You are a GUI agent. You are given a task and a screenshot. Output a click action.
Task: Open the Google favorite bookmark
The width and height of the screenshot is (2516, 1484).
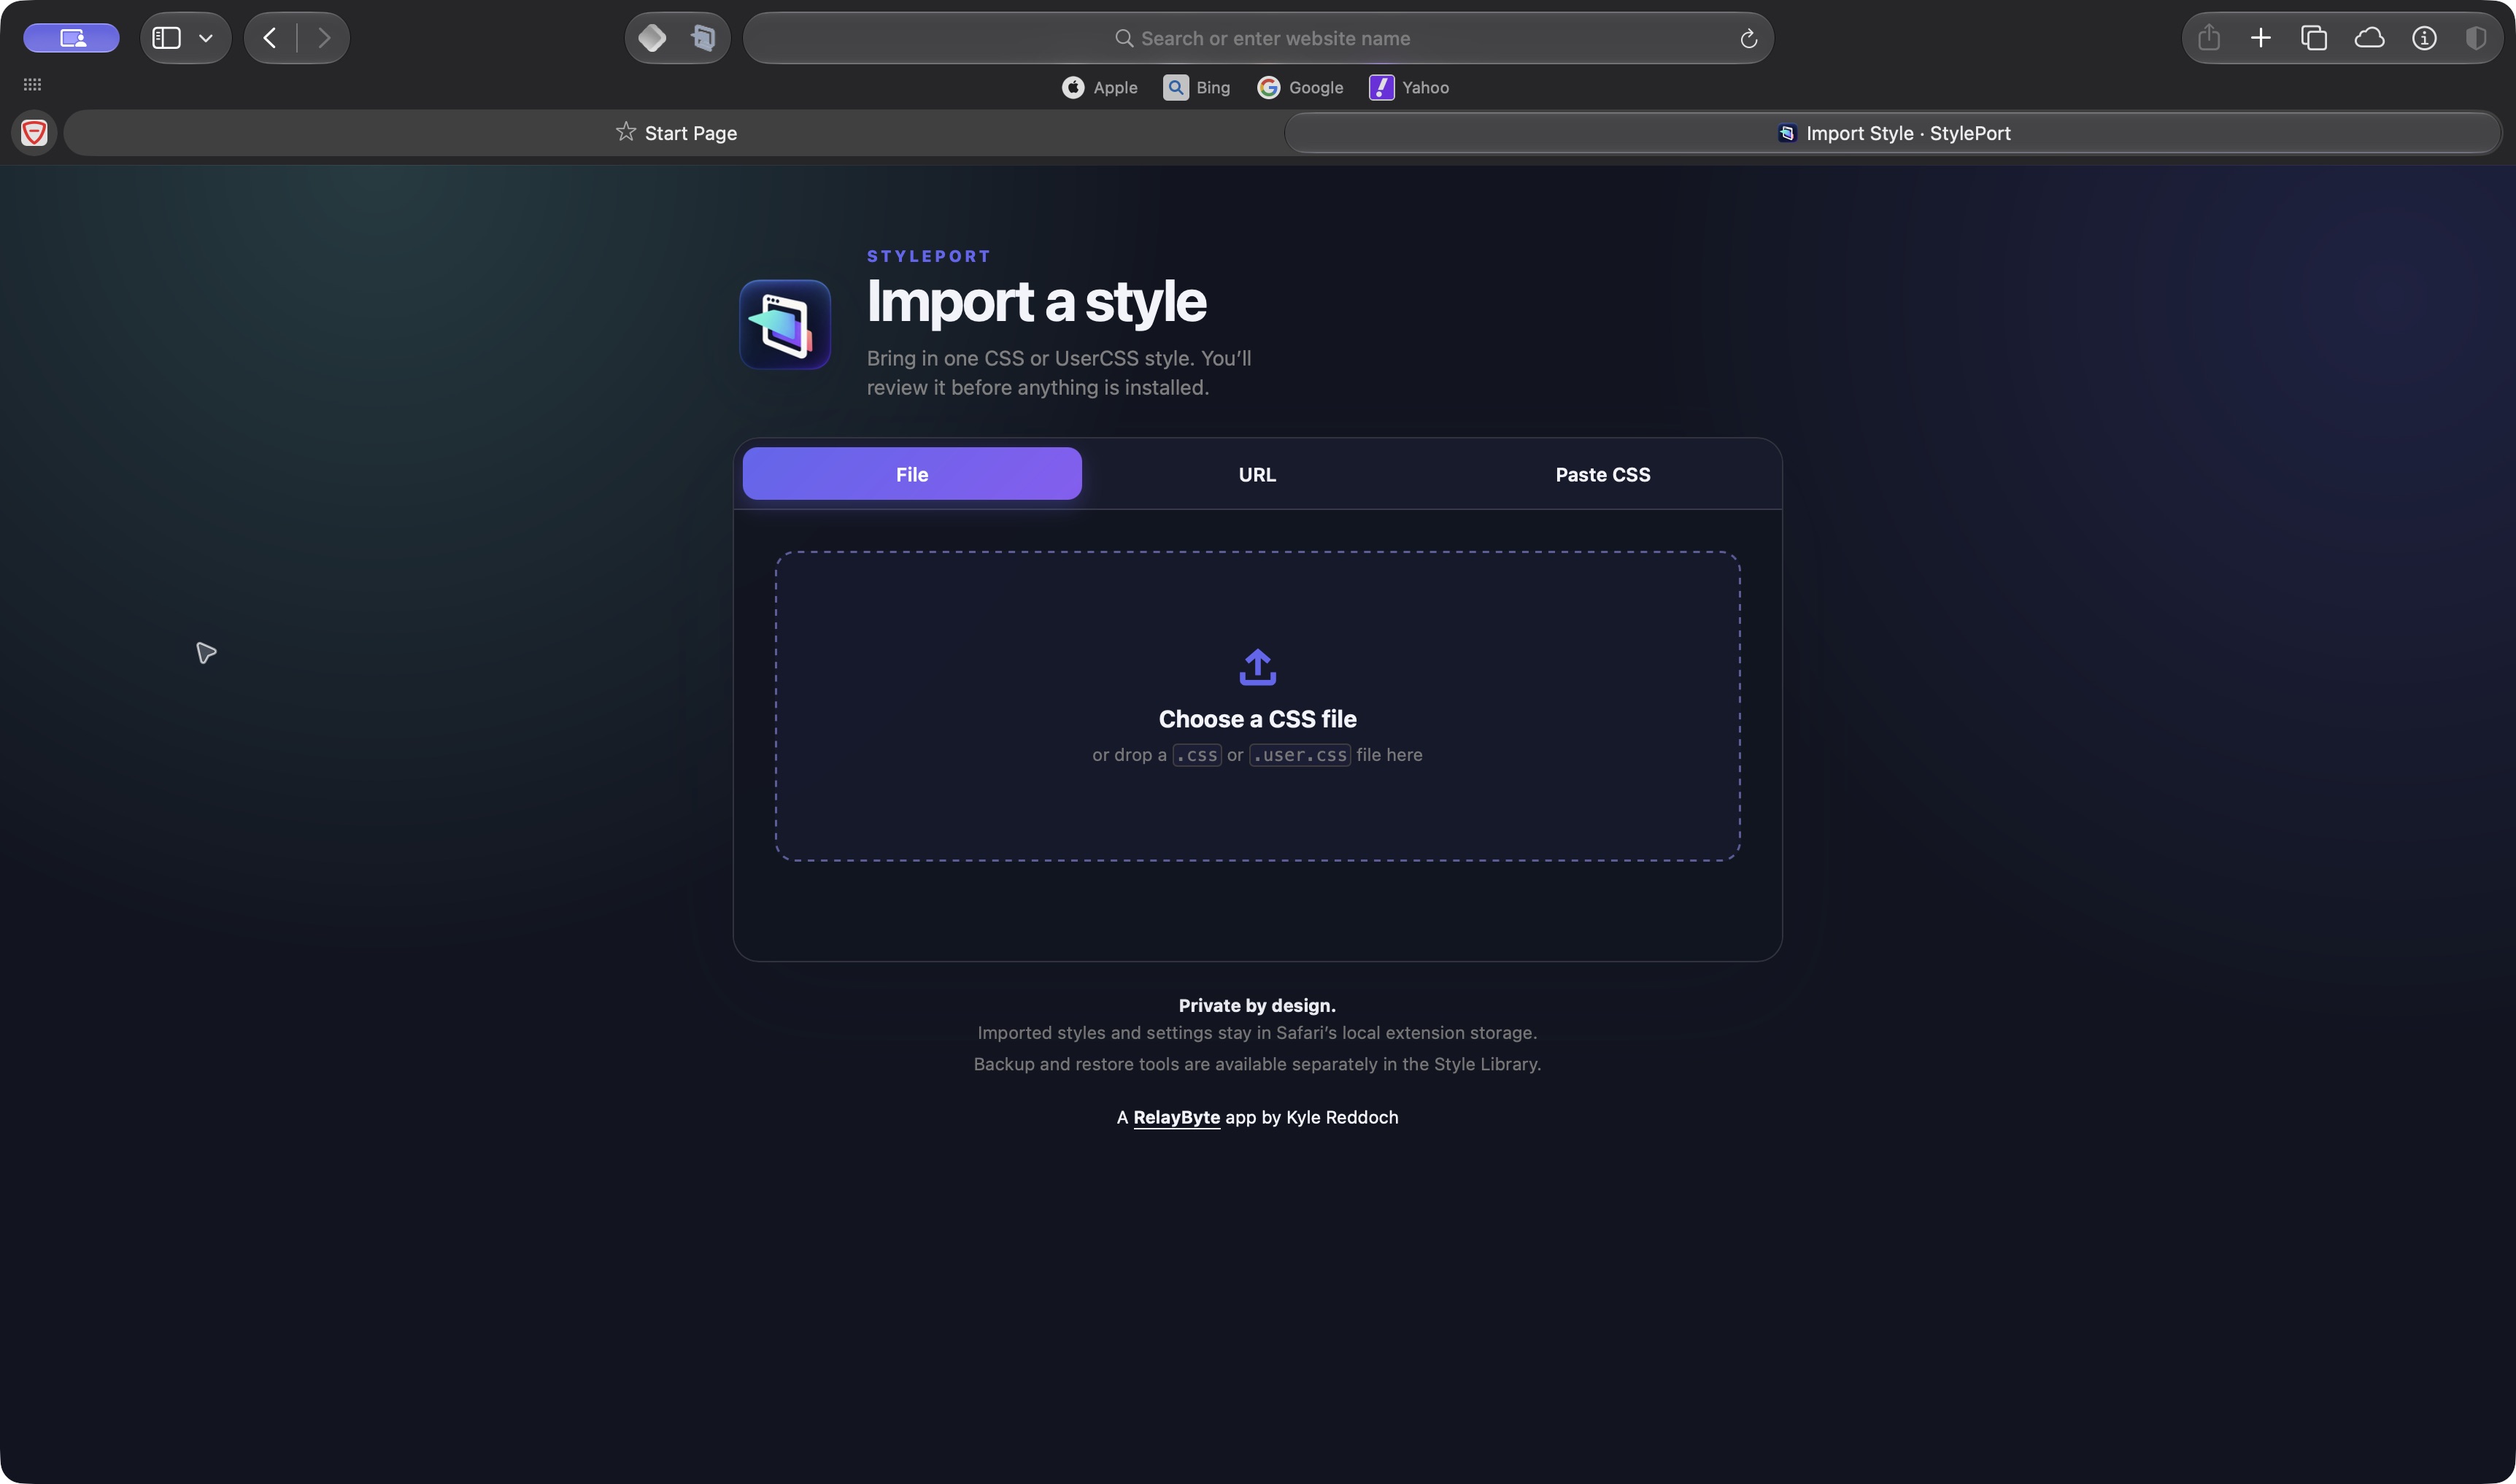1300,88
